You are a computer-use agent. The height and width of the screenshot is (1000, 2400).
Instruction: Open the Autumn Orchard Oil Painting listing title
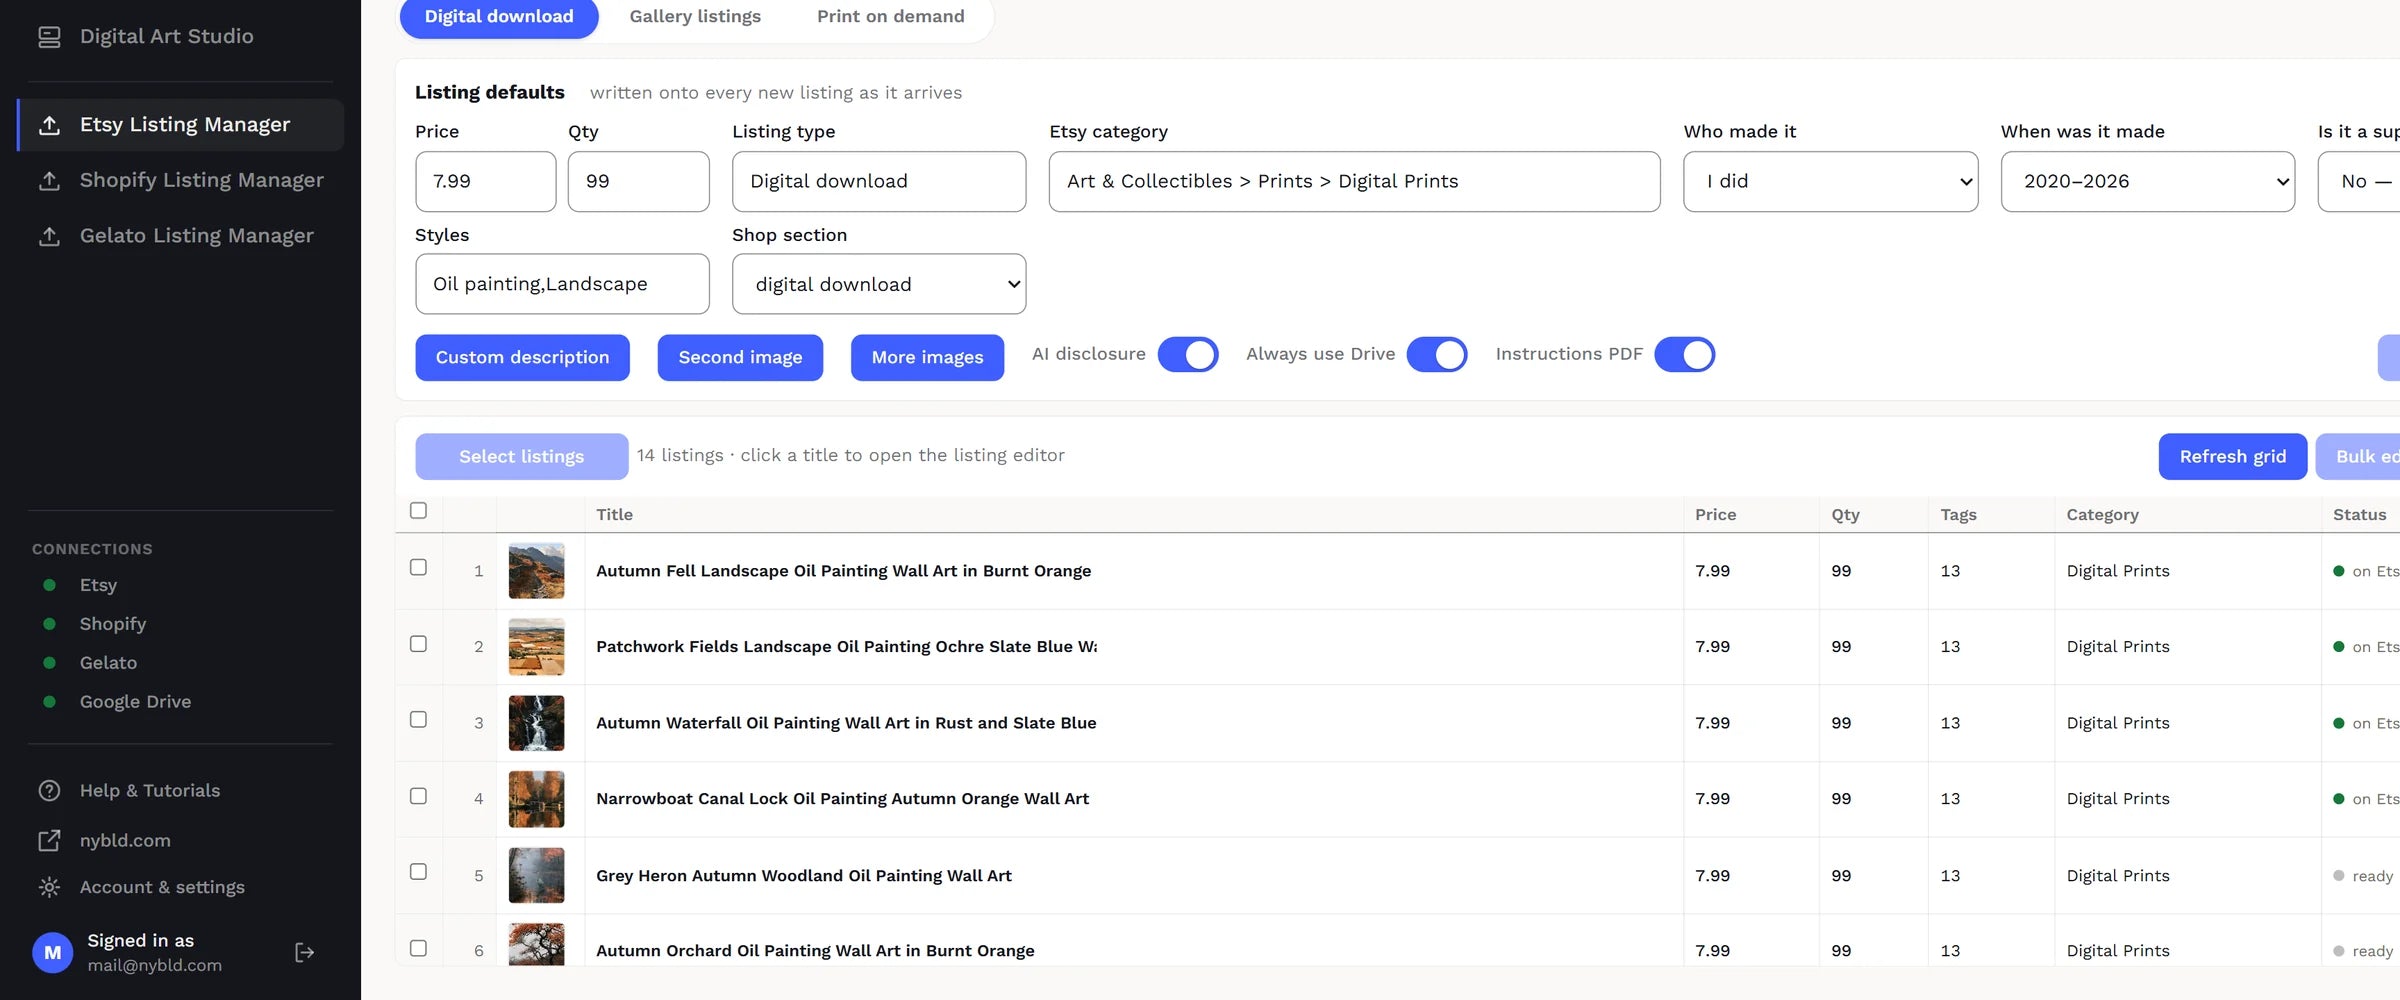tap(815, 951)
